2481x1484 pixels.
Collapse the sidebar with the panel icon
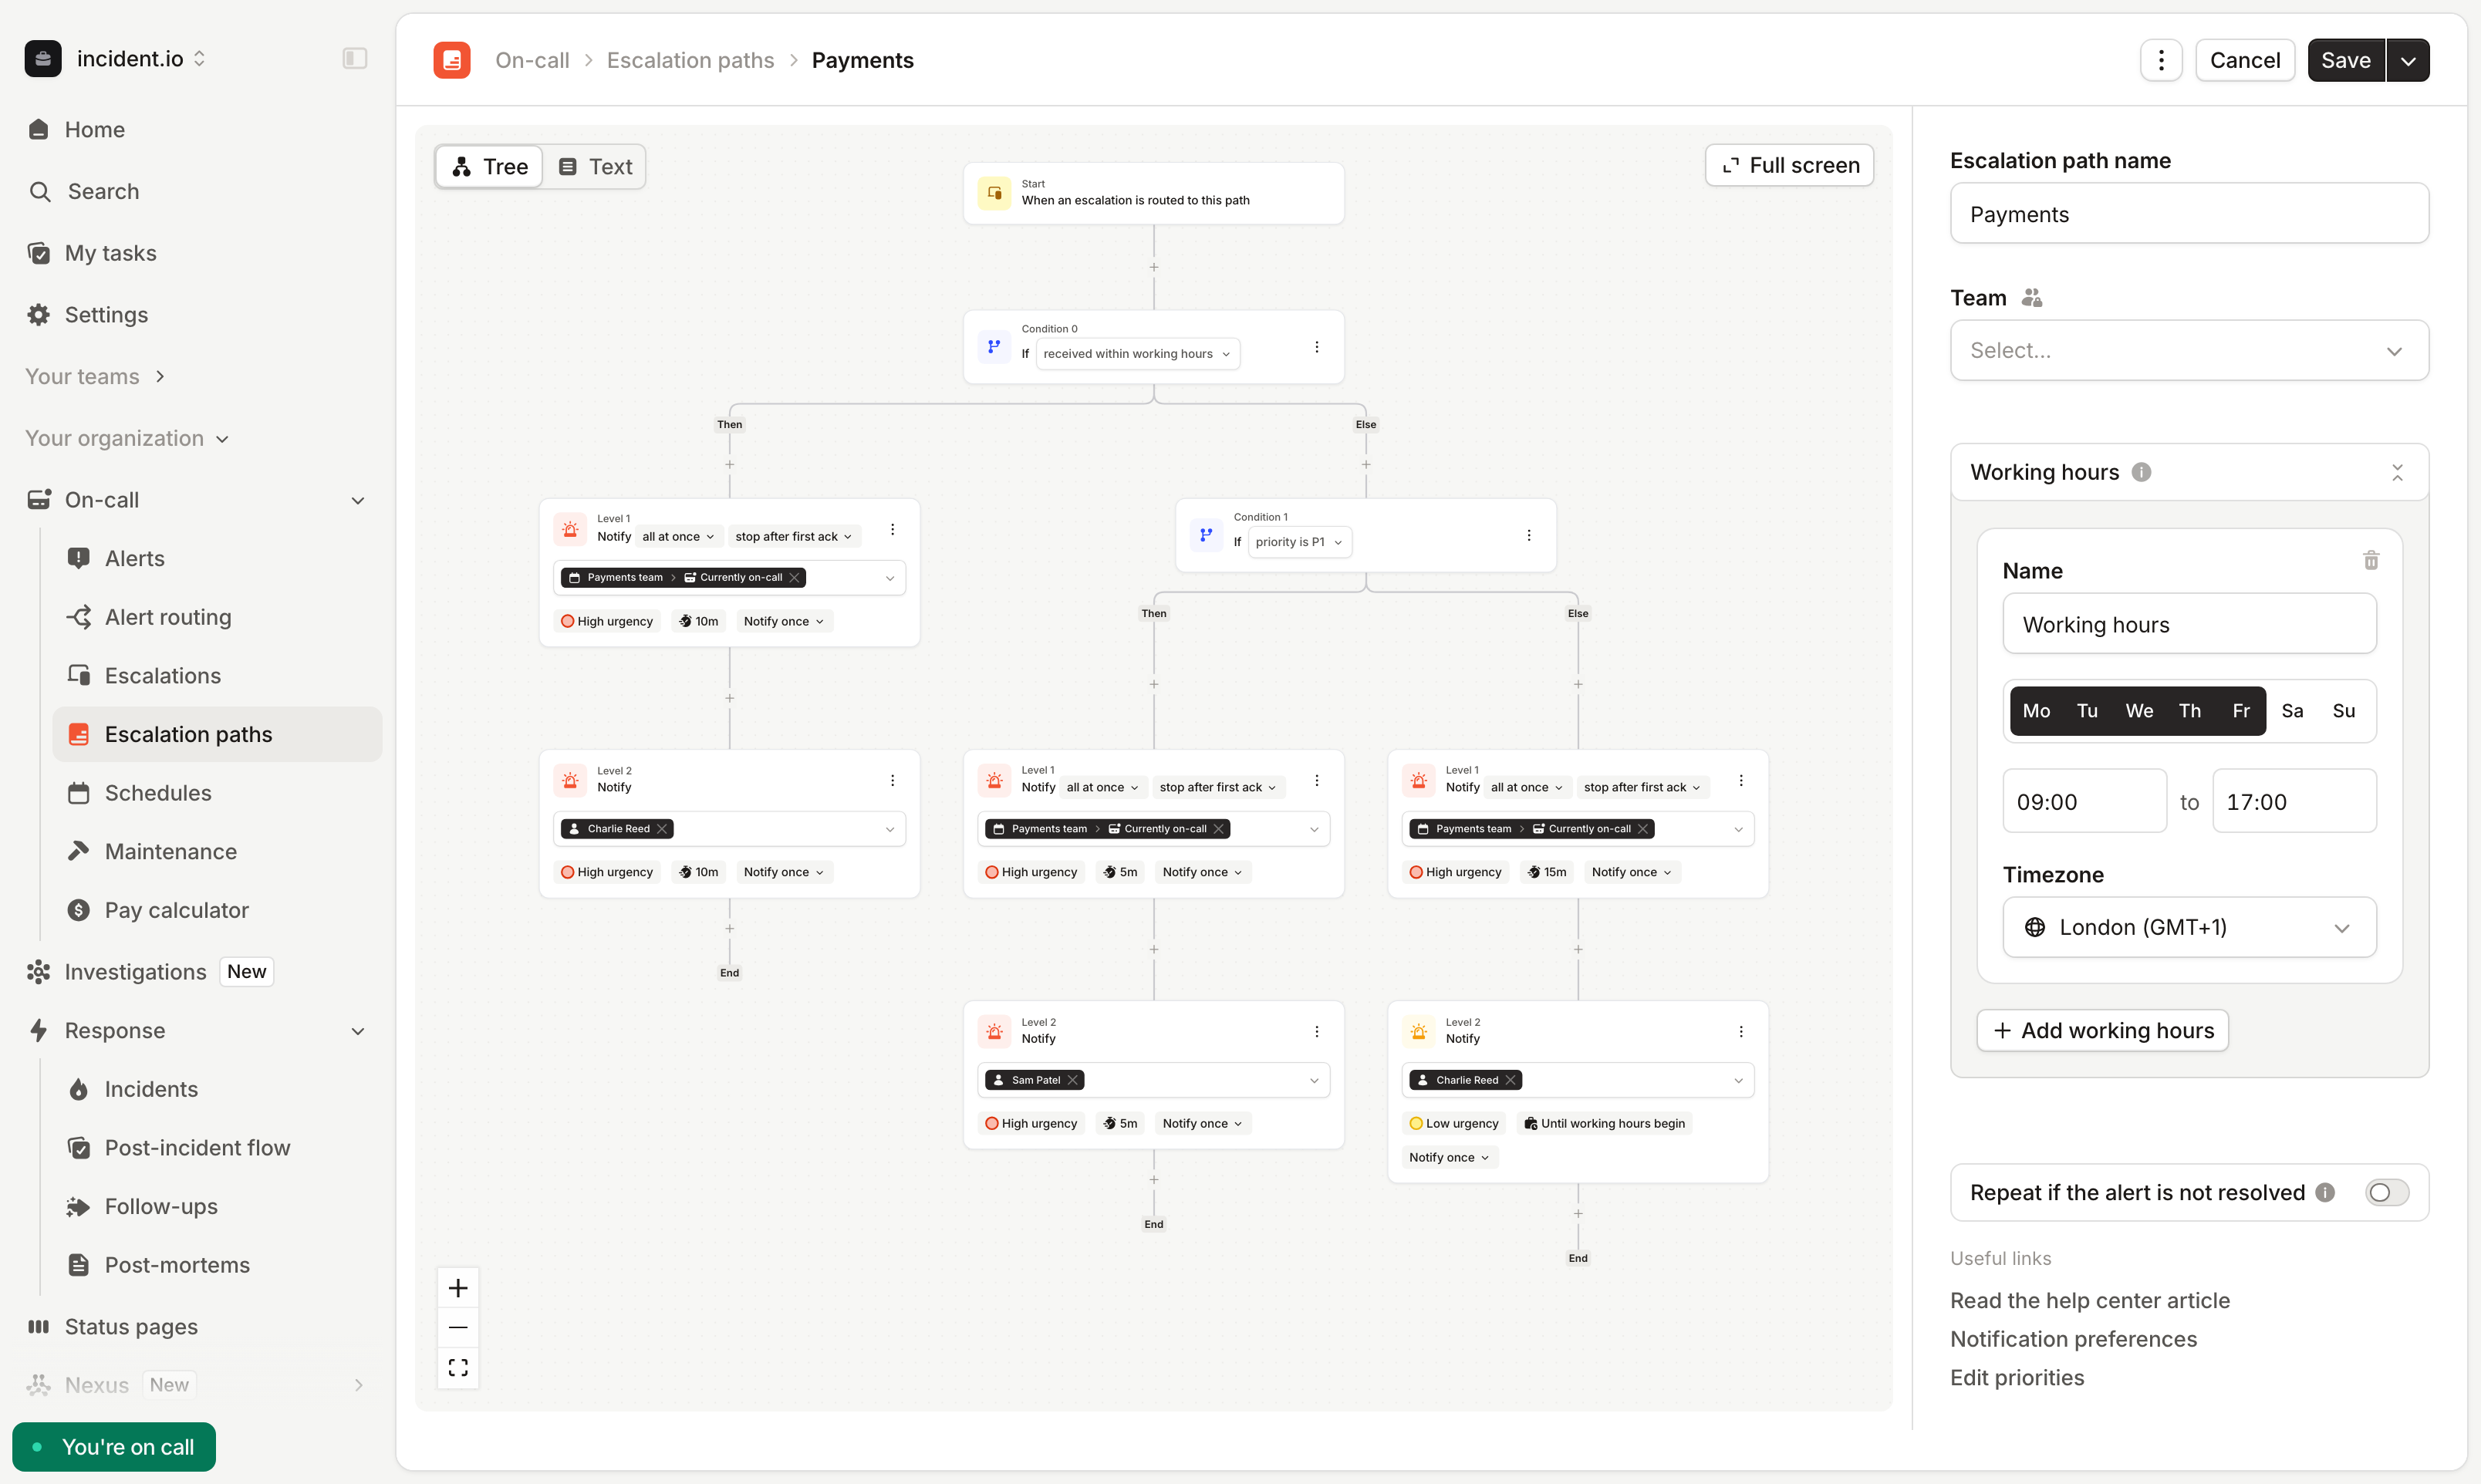click(354, 58)
